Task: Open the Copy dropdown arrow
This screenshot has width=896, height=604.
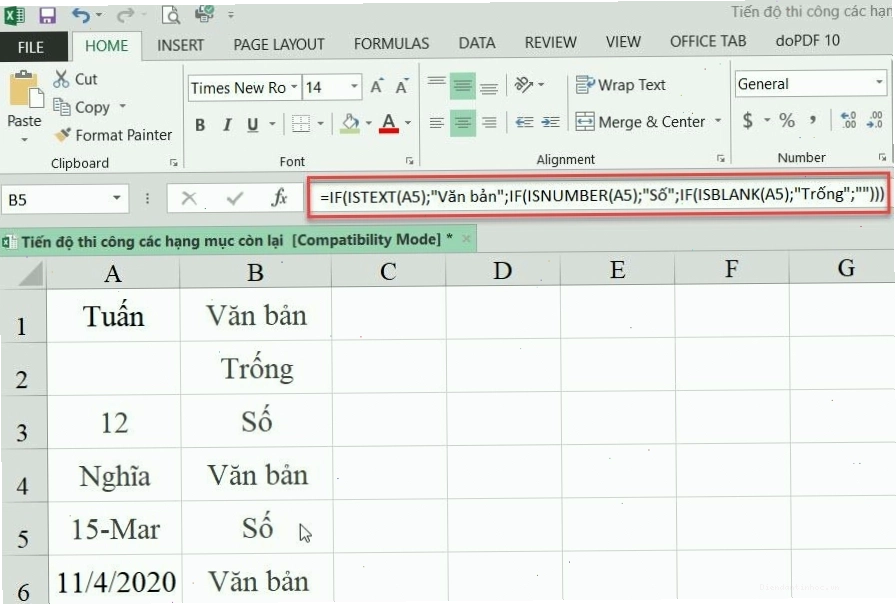Action: 122,107
